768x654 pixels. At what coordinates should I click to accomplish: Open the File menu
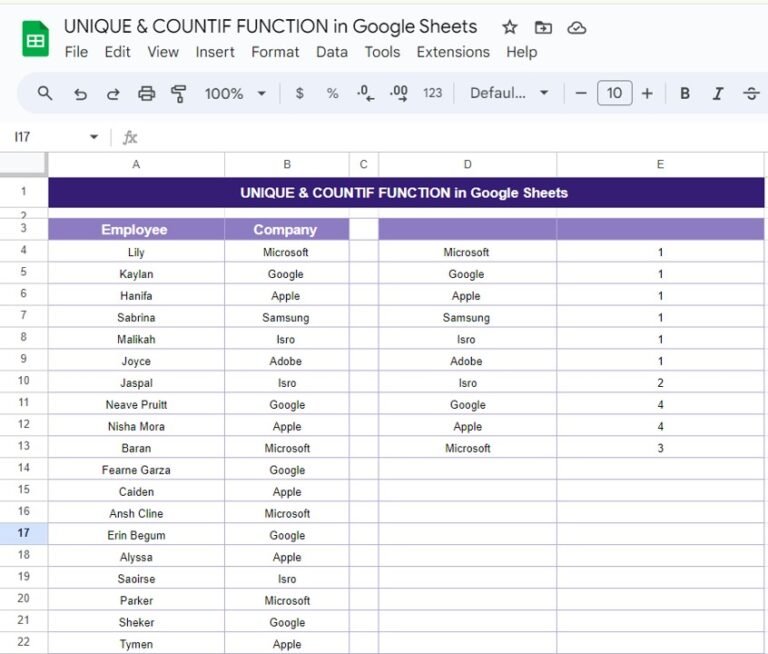pyautogui.click(x=76, y=52)
